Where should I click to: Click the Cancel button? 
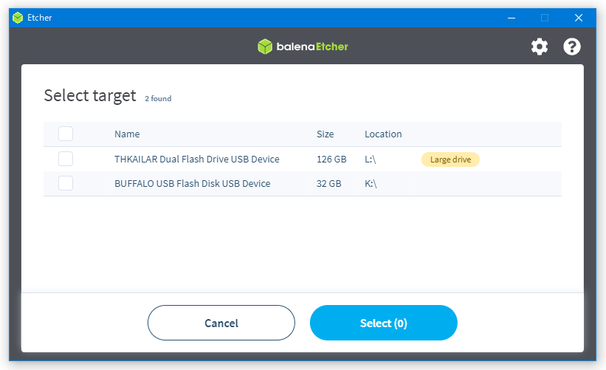tap(221, 323)
